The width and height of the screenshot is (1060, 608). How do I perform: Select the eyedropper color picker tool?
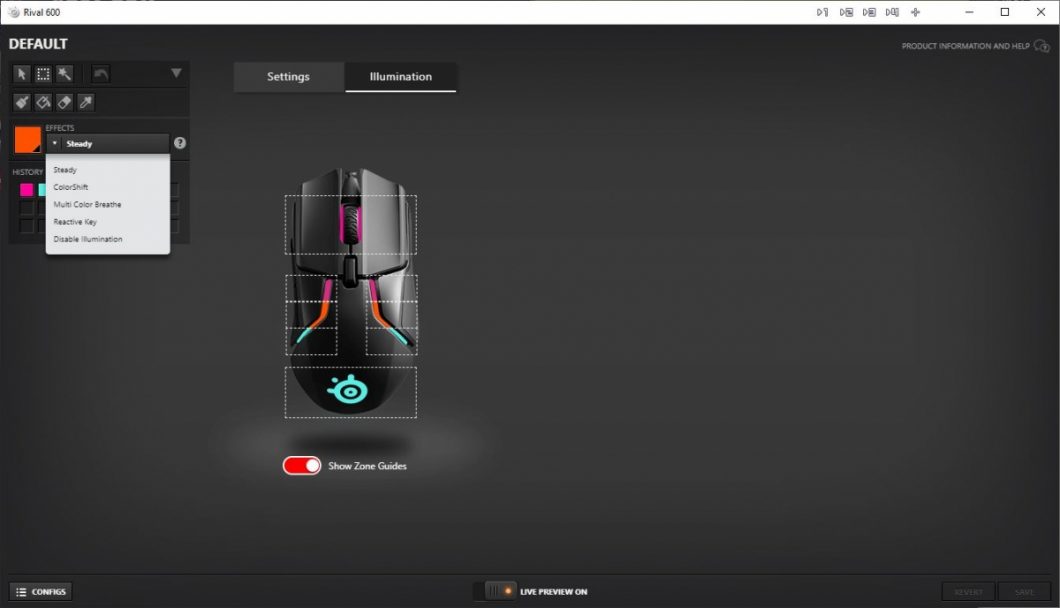84,101
